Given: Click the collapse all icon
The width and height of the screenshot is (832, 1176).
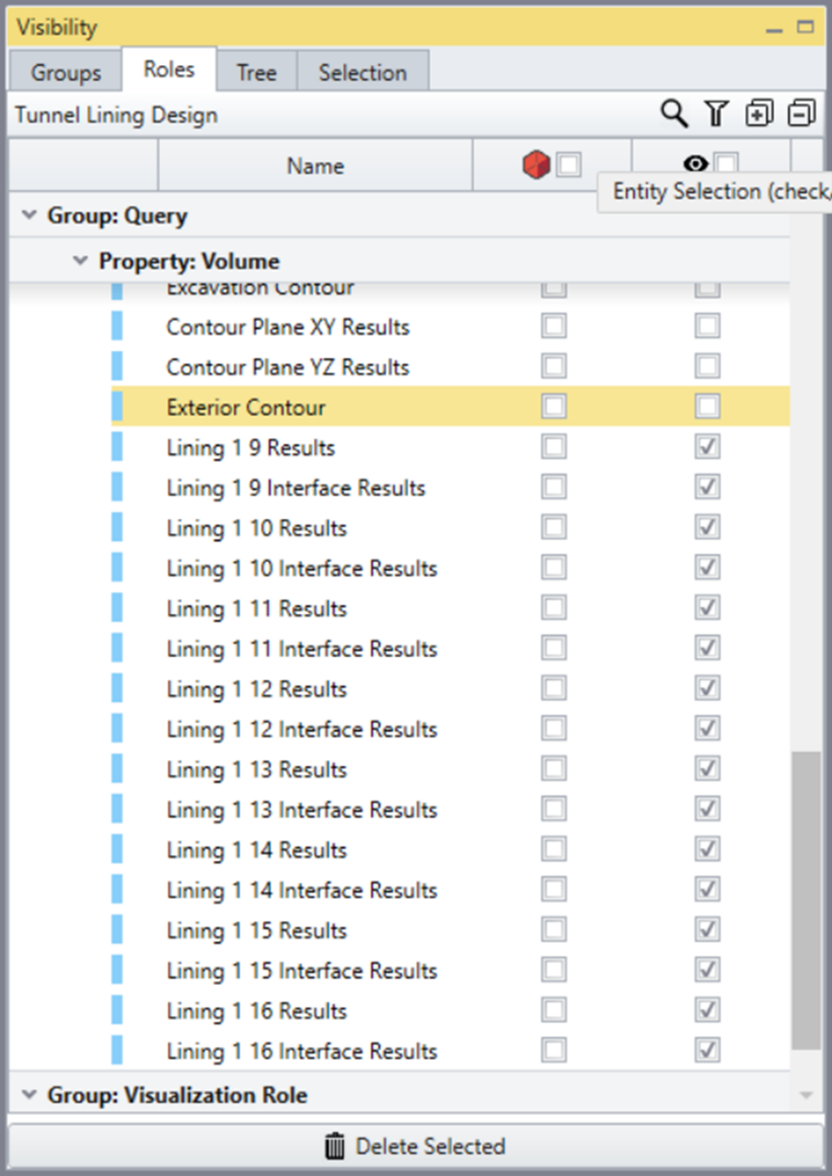Looking at the screenshot, I should 801,114.
